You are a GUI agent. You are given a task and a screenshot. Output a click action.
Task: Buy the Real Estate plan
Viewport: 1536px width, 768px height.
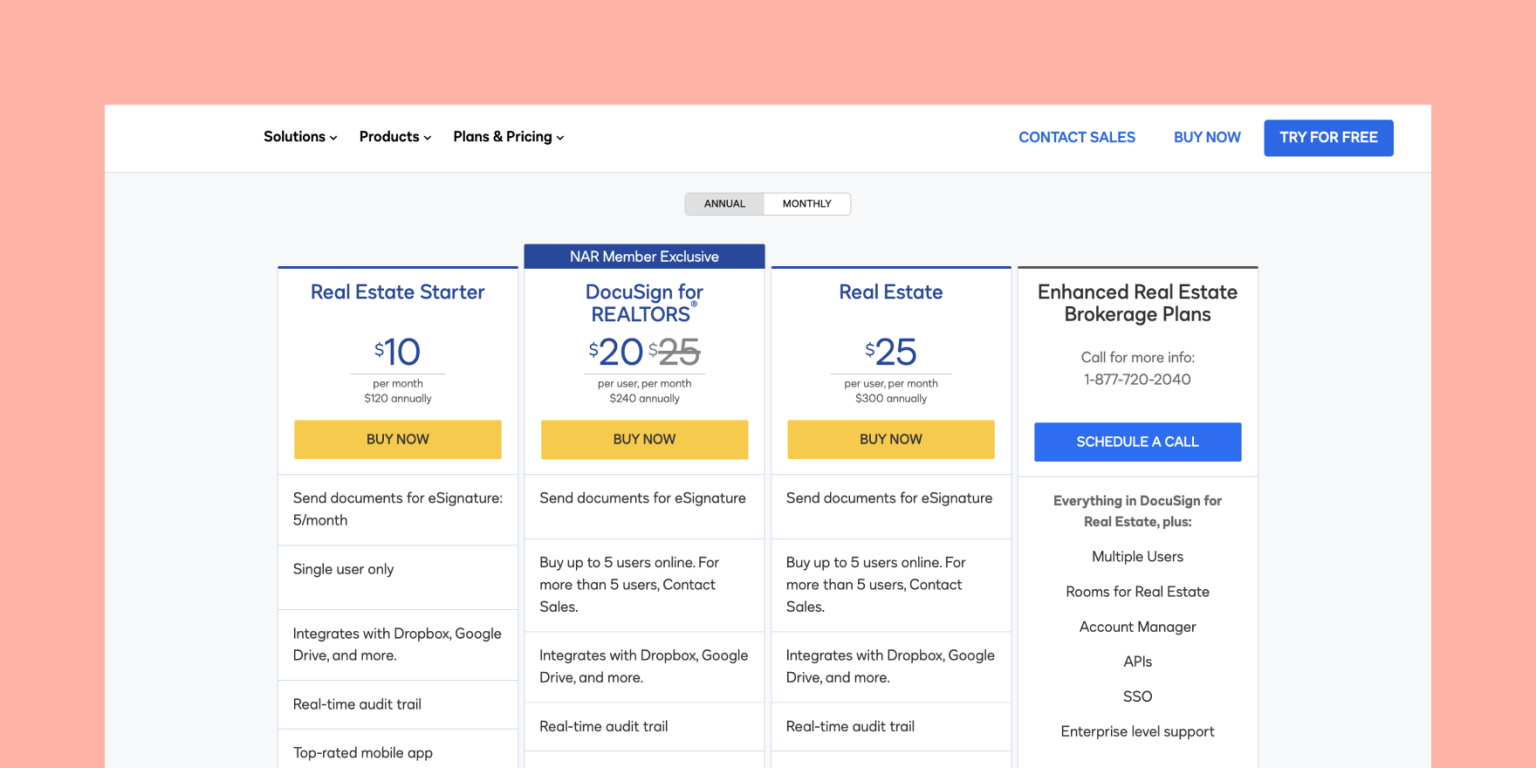point(890,439)
